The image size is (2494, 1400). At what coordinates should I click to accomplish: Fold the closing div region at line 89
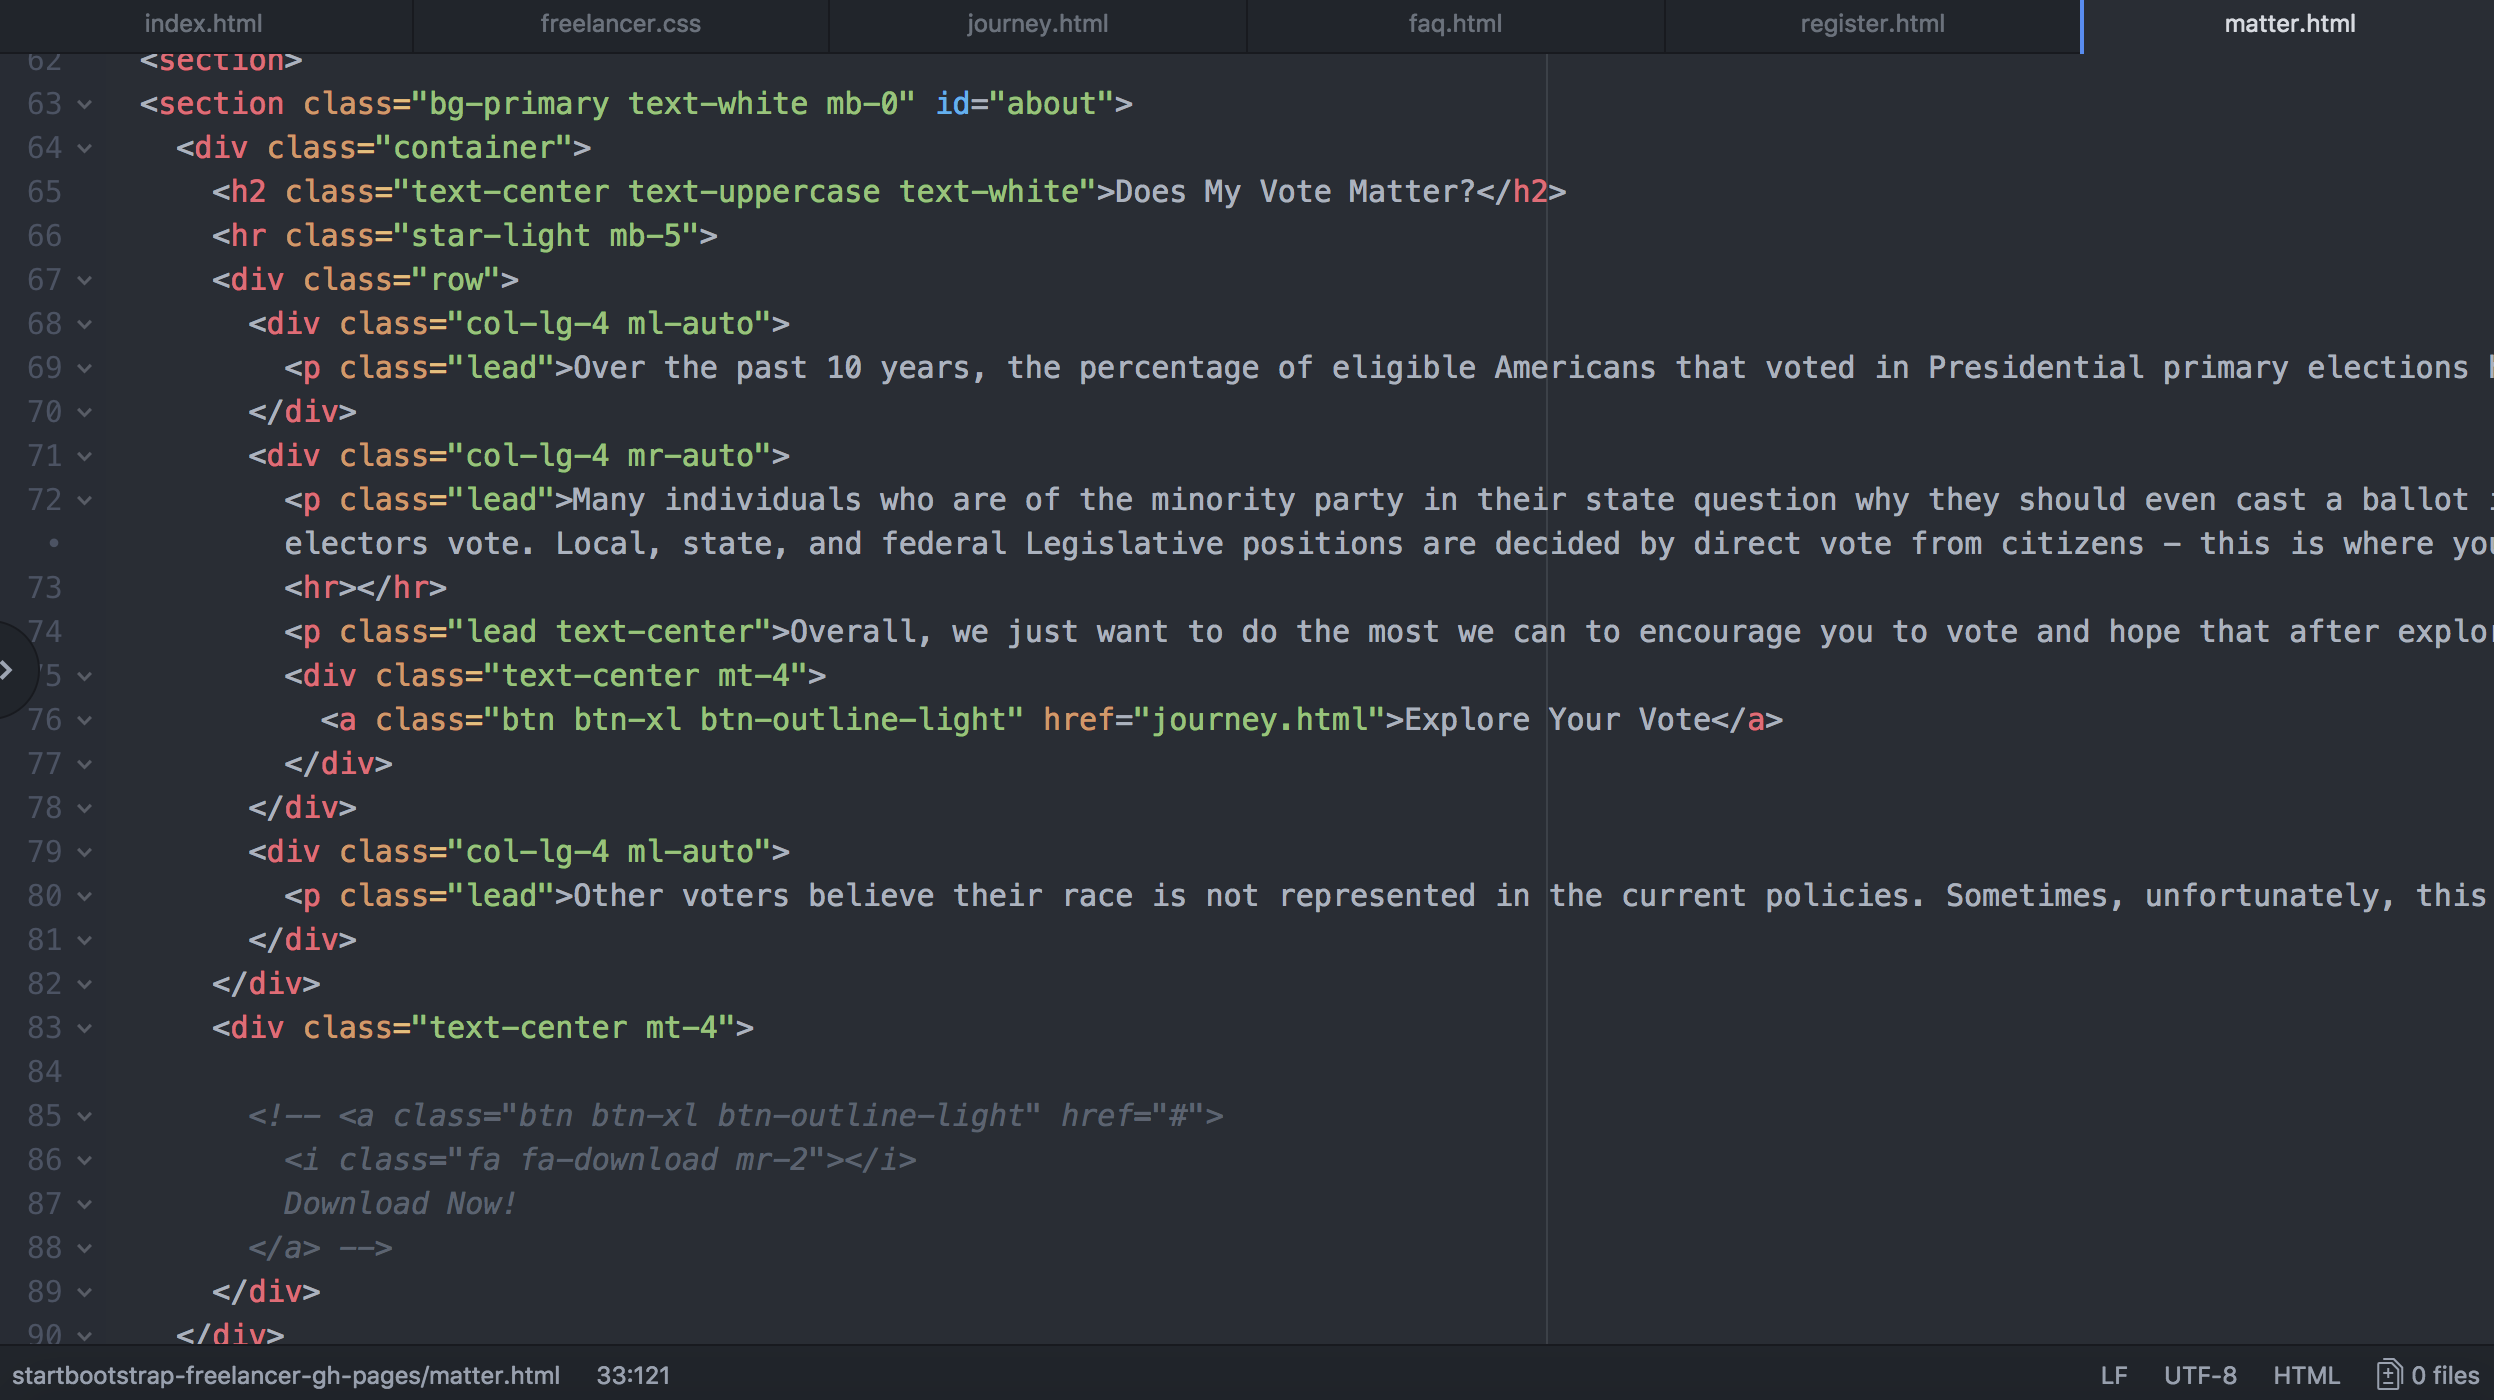tap(85, 1291)
